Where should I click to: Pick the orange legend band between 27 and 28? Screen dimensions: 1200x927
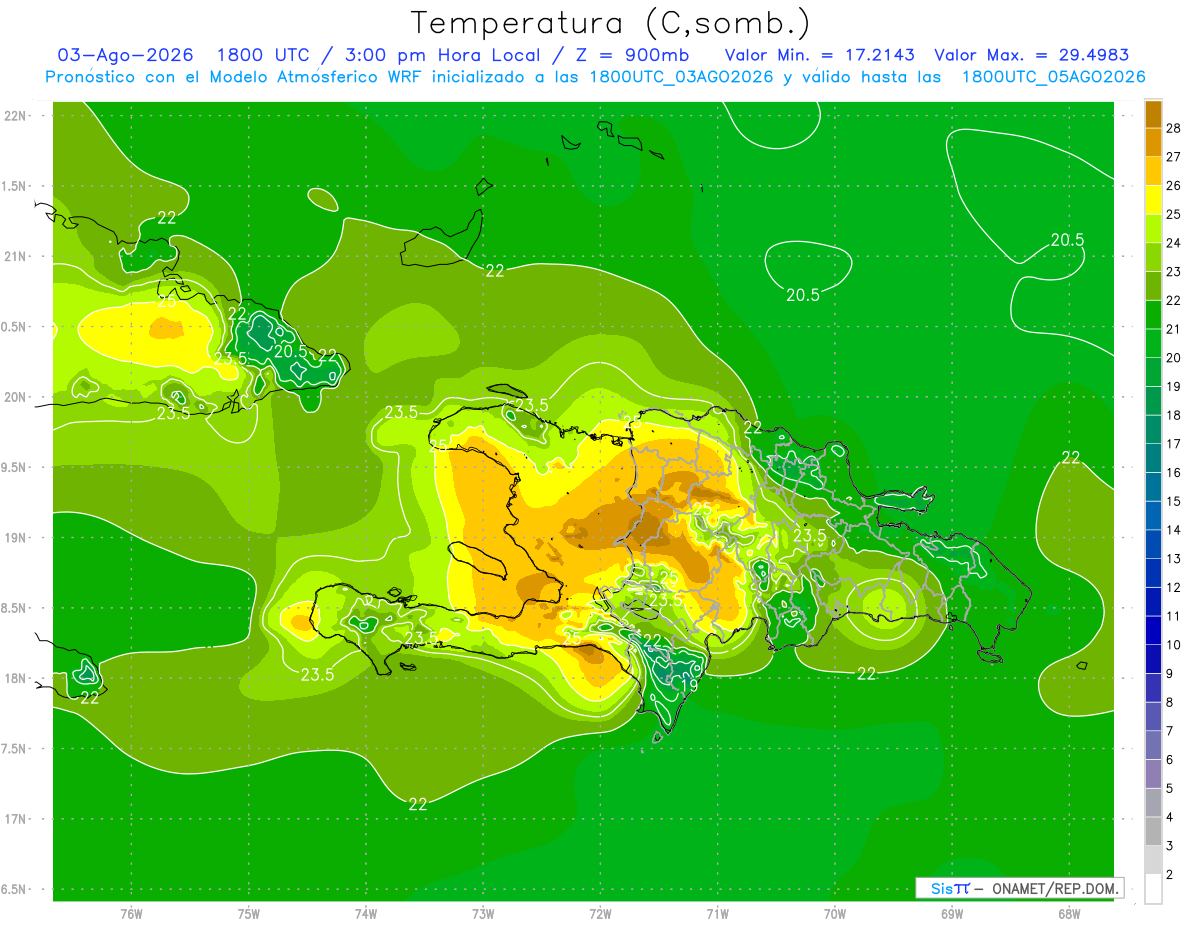(1153, 142)
